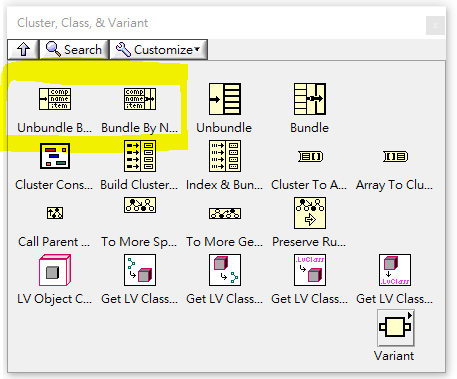Click the 'Index & Bun...' label text
Image resolution: width=457 pixels, height=379 pixels.
224,185
